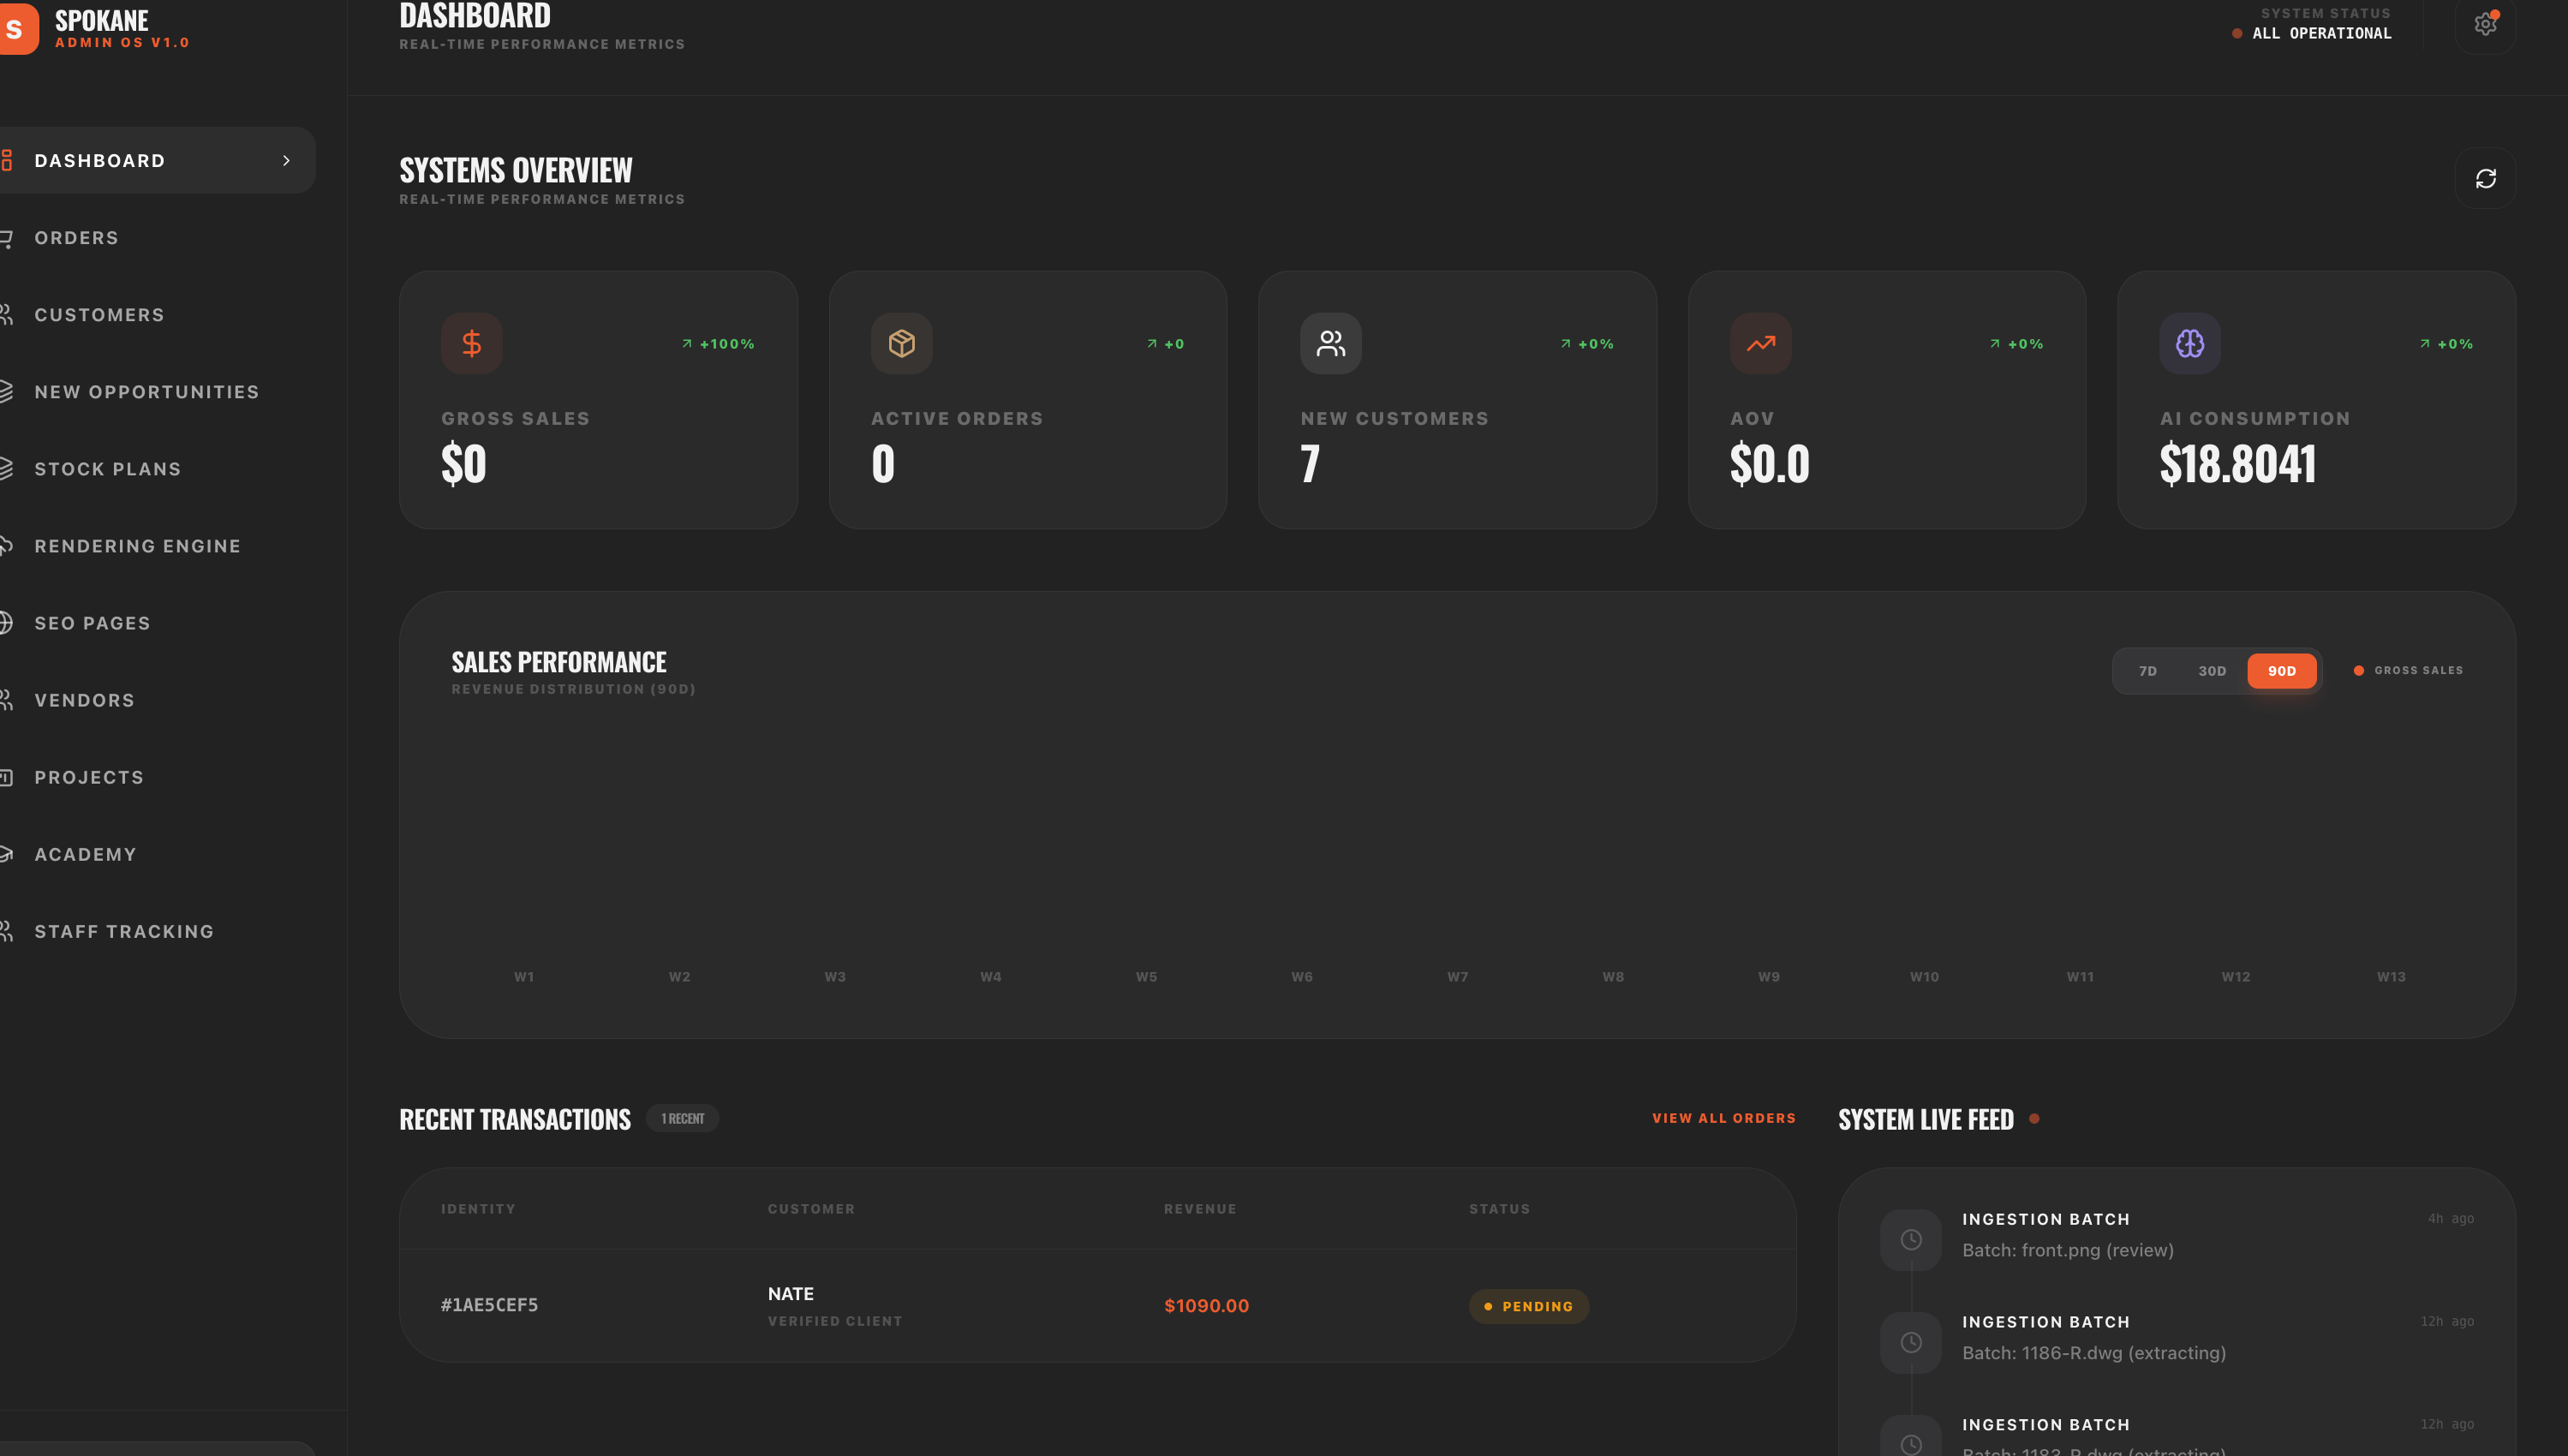Click the Gross Sales dollar icon
The height and width of the screenshot is (1456, 2568).
point(472,343)
